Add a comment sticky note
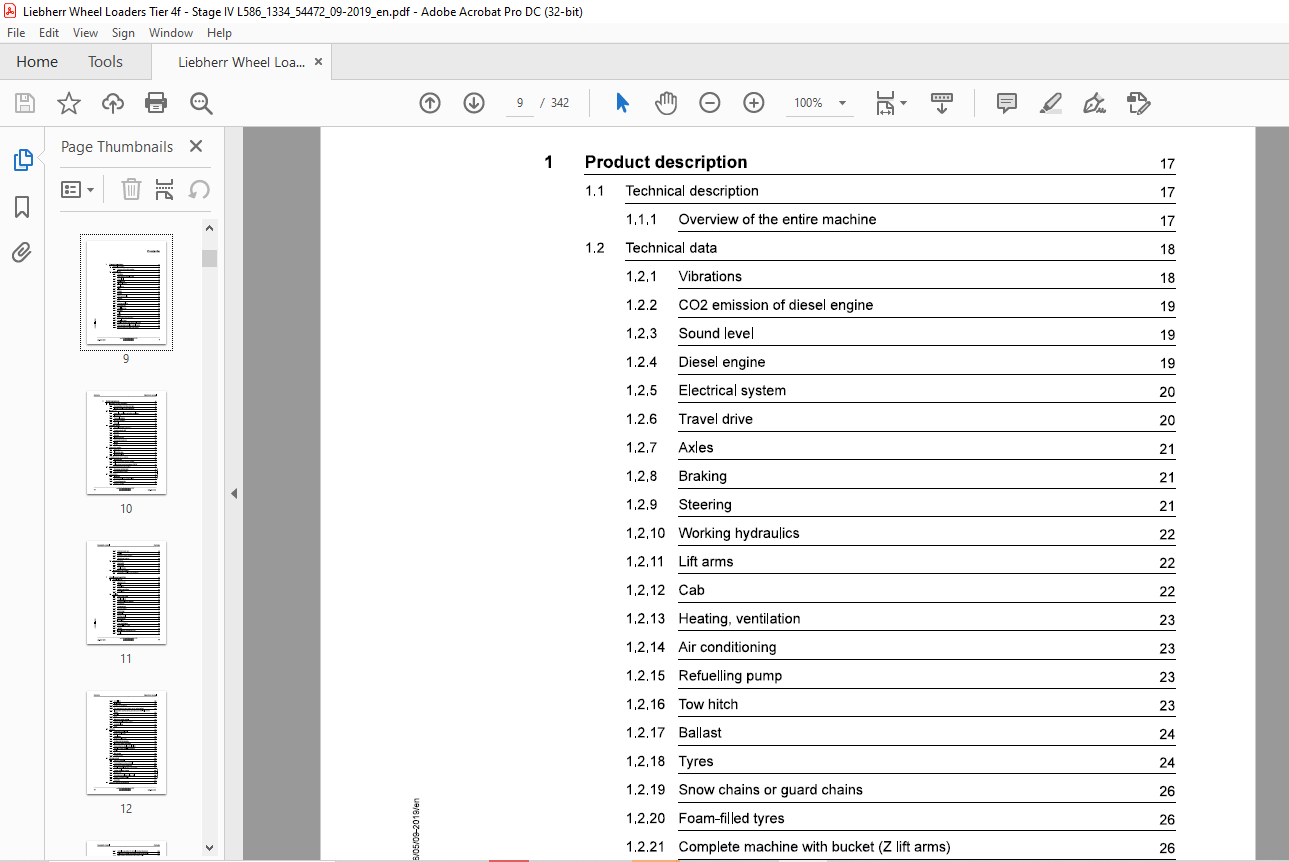Viewport: 1289px width, 862px height. point(1007,103)
